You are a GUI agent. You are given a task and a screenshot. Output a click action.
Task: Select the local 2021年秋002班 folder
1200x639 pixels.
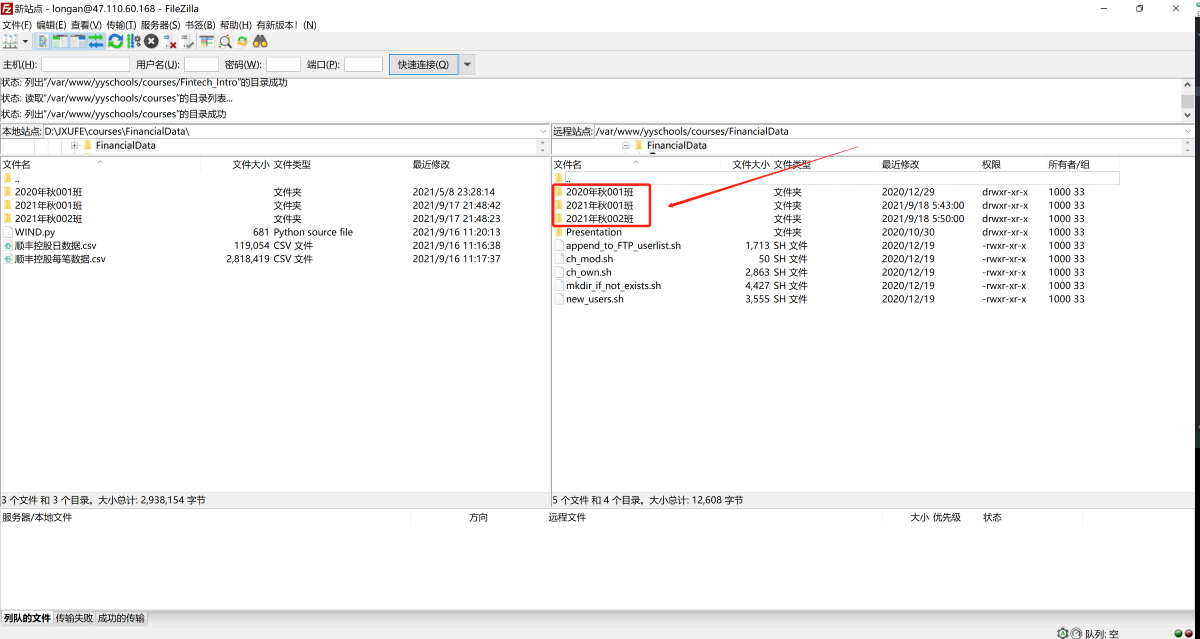[x=48, y=219]
